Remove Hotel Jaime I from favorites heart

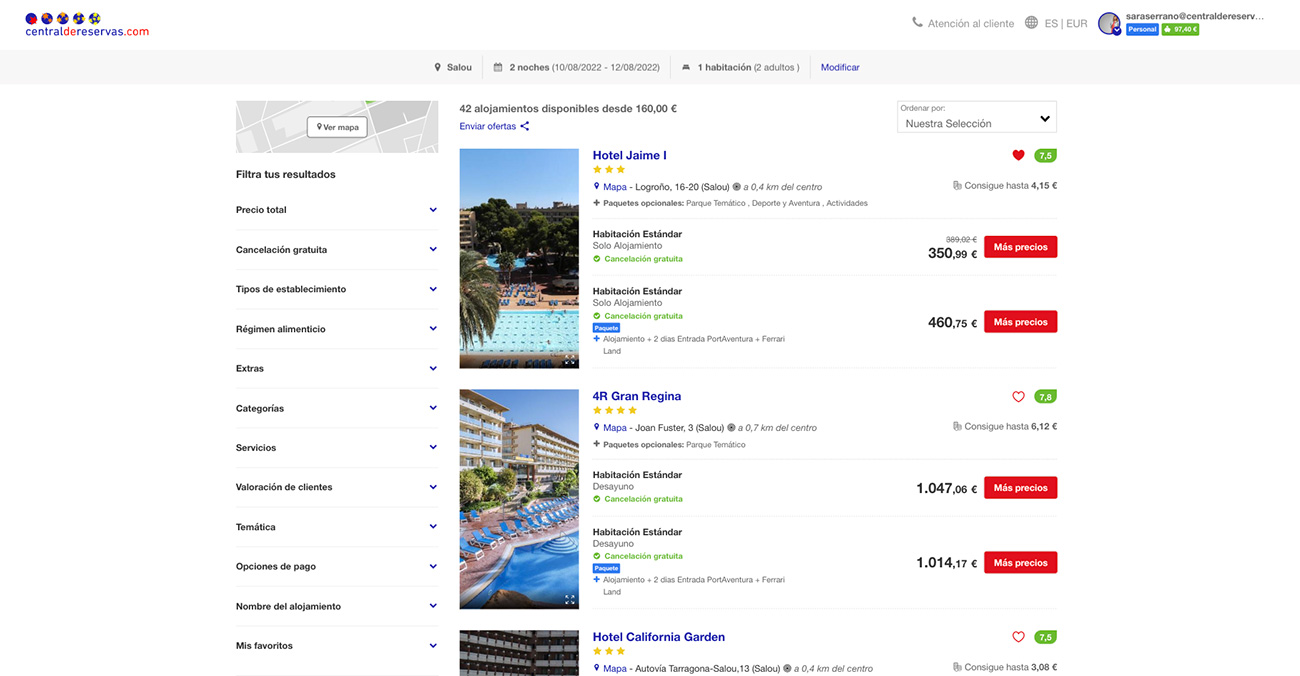(1018, 155)
